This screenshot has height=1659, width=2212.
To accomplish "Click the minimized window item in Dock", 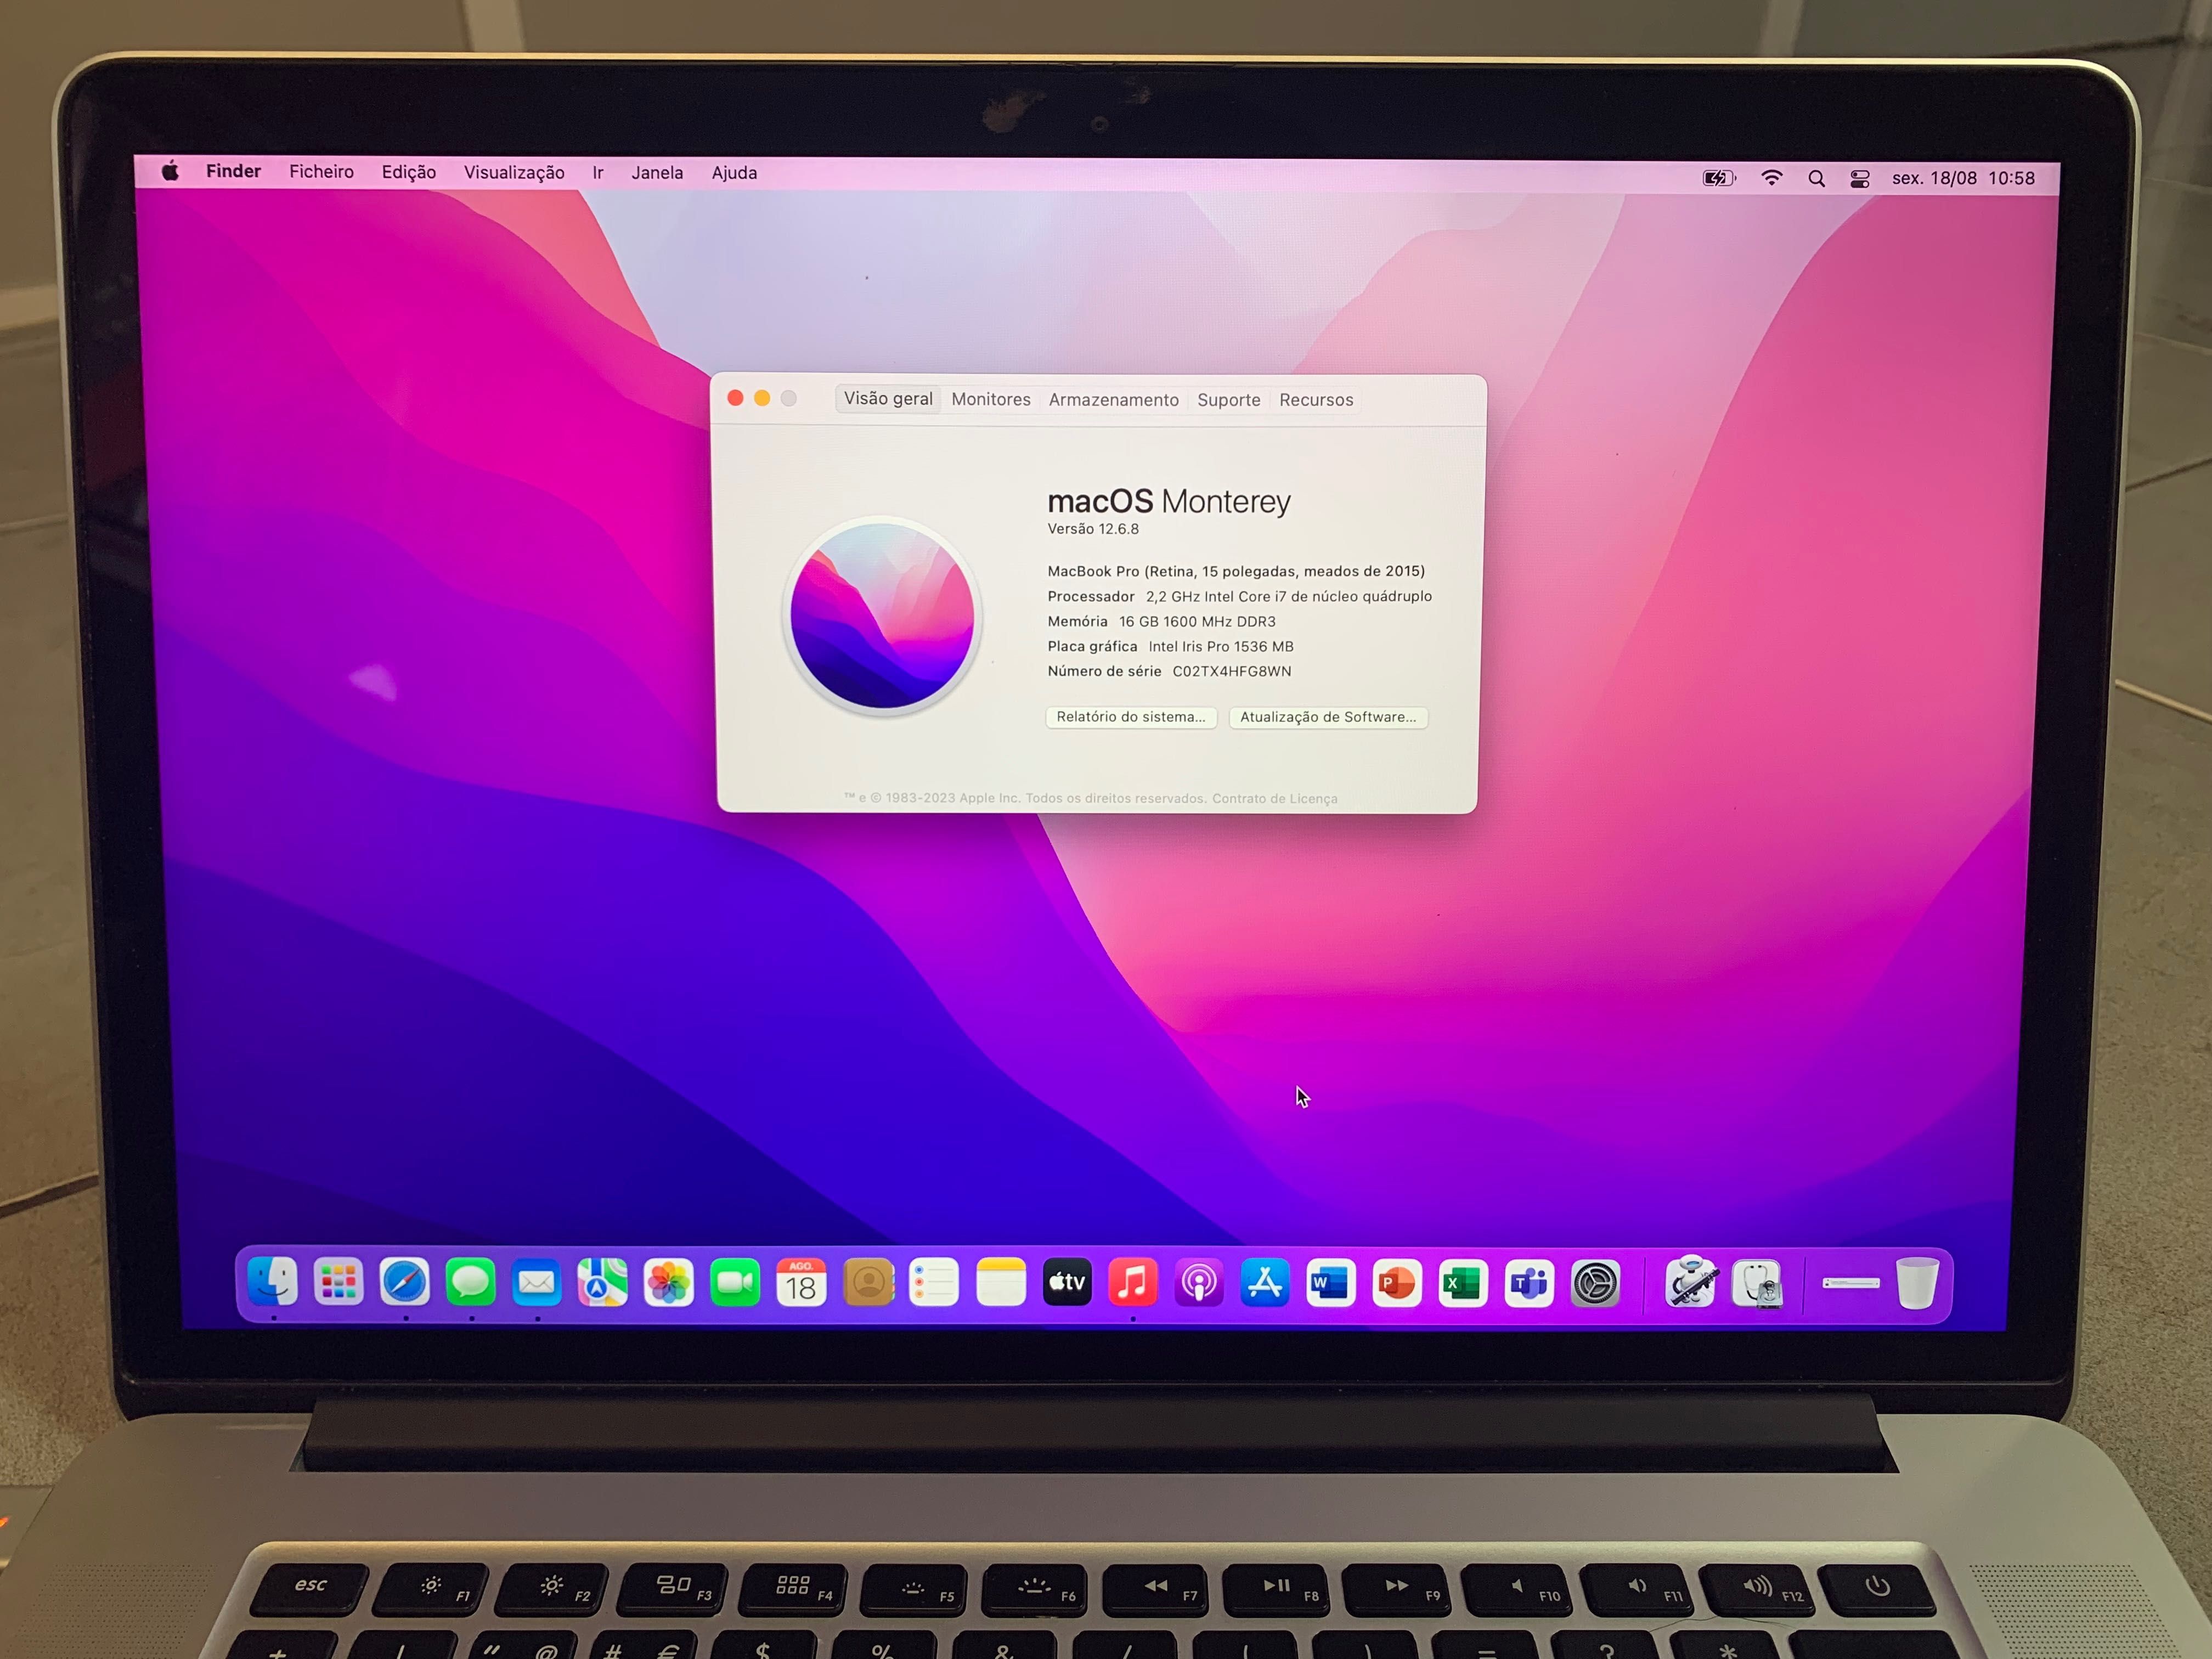I will pyautogui.click(x=1851, y=1283).
